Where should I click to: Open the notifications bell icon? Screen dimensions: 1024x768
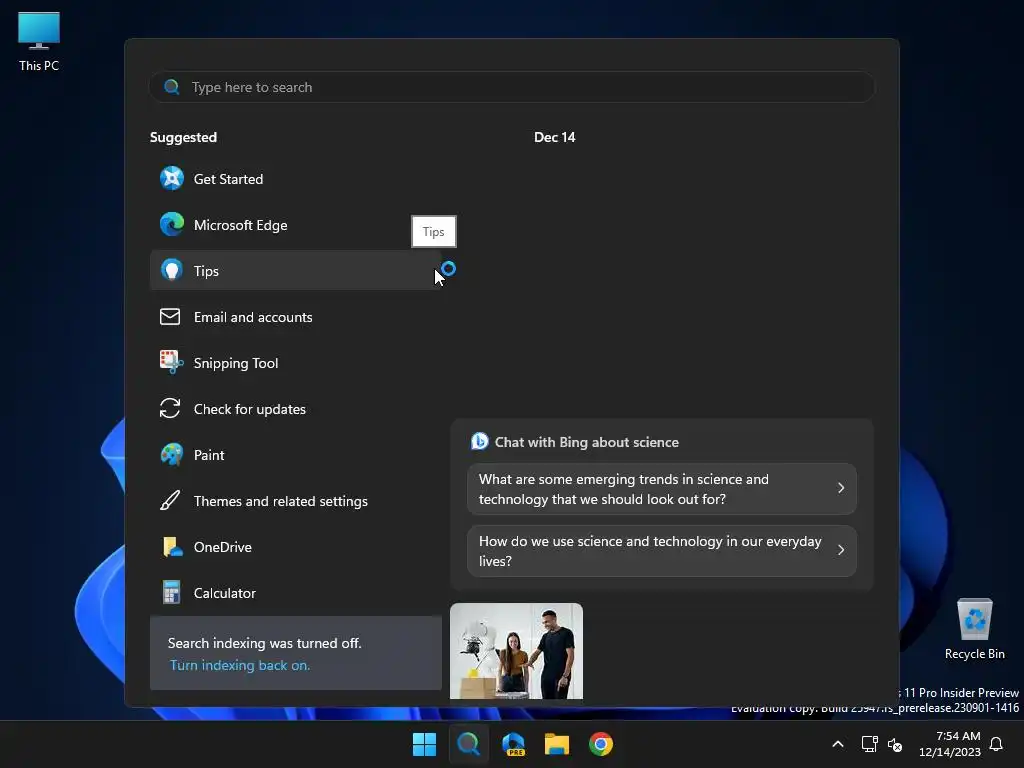[996, 744]
